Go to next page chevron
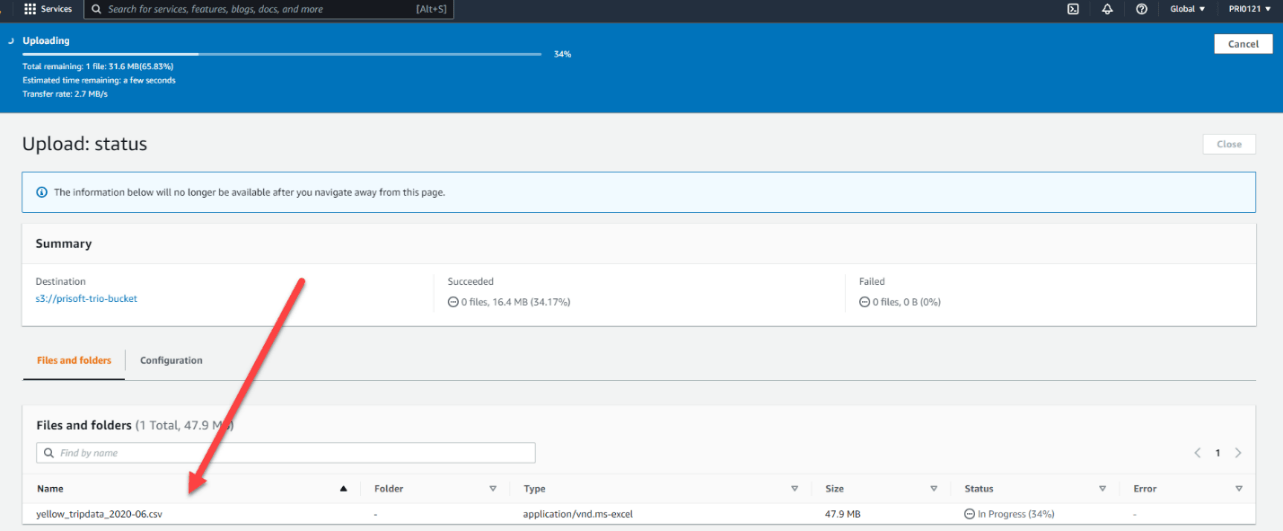Viewport: 1283px width, 531px height. click(x=1238, y=453)
